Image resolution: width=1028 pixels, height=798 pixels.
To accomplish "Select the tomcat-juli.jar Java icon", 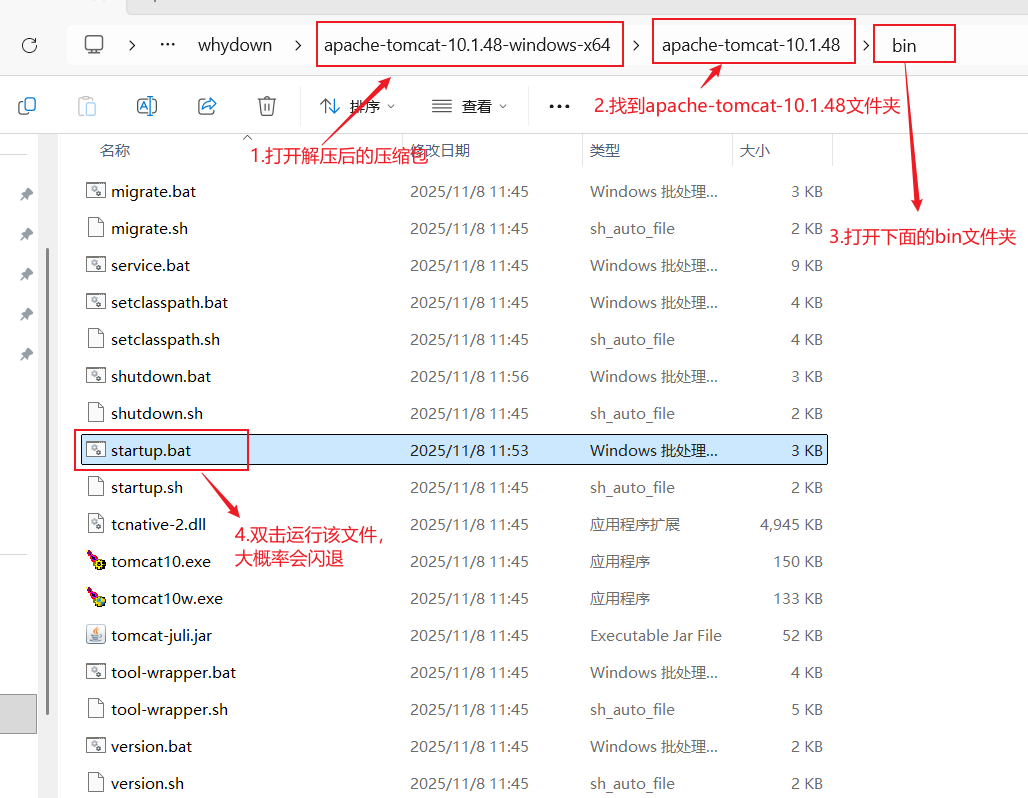I will tap(96, 634).
